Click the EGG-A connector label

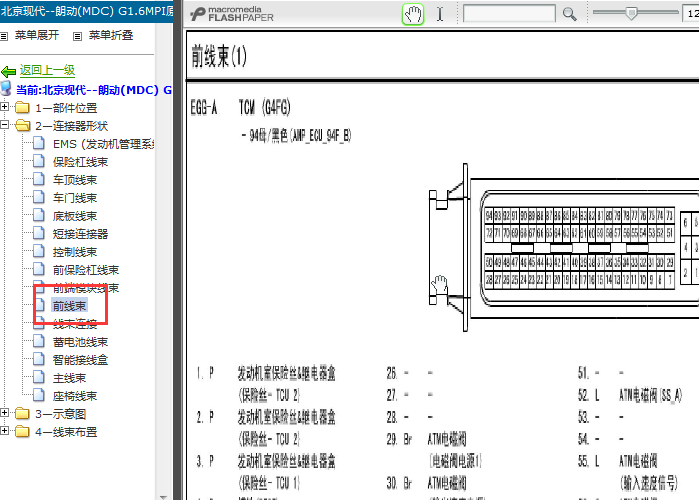pyautogui.click(x=204, y=107)
